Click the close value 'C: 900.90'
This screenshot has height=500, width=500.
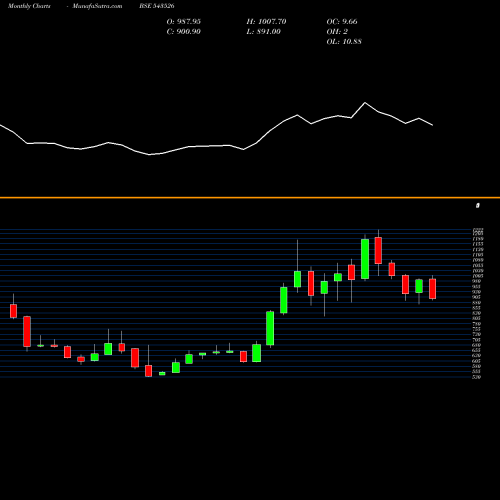[x=184, y=31]
